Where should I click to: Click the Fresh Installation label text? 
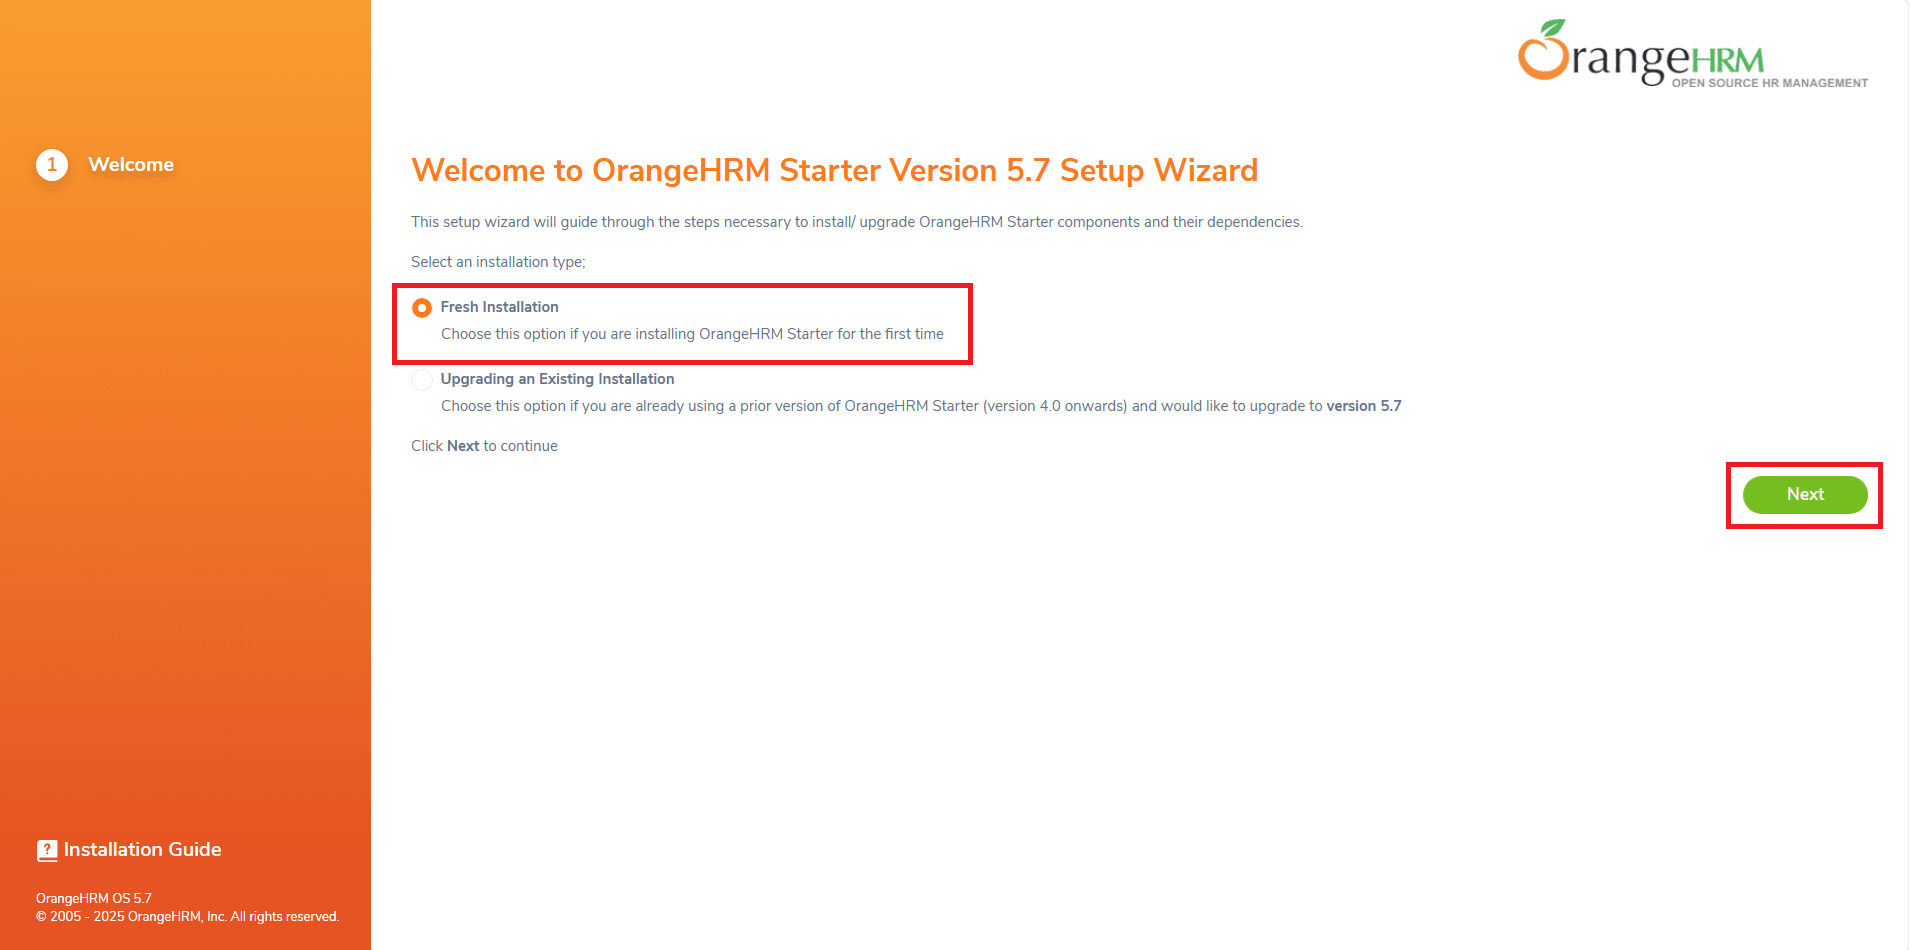pos(499,307)
